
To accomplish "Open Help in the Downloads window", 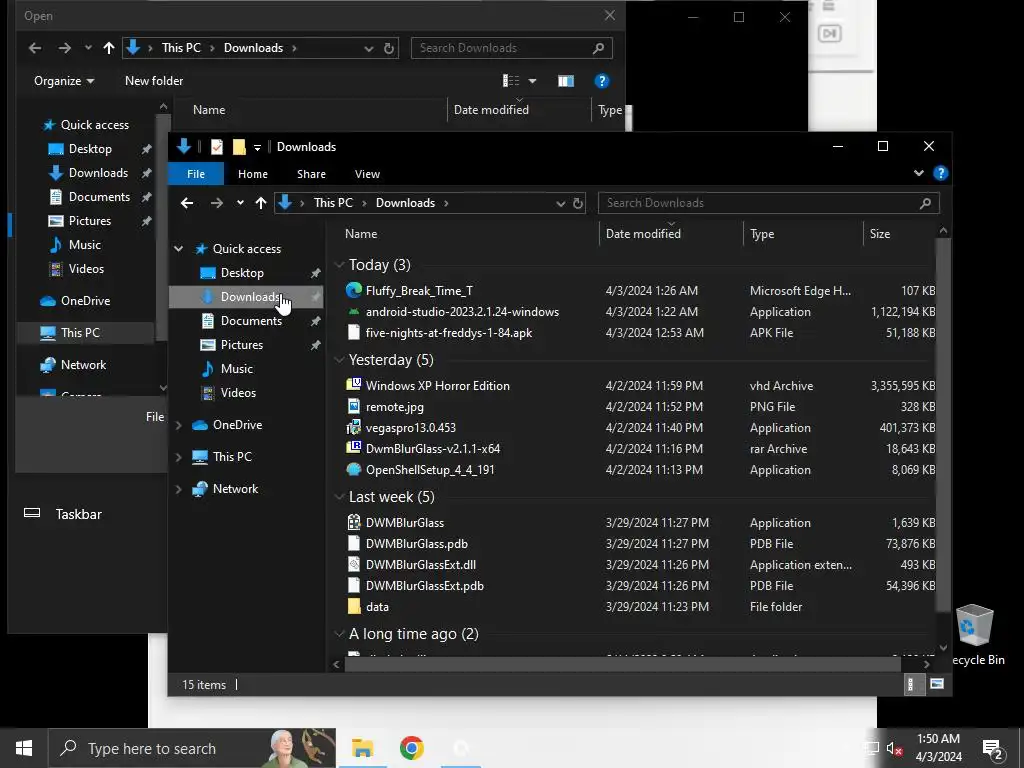I will 940,173.
